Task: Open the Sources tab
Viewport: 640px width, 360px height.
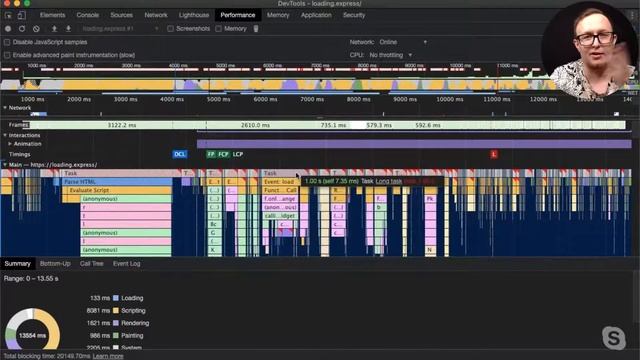Action: (122, 15)
